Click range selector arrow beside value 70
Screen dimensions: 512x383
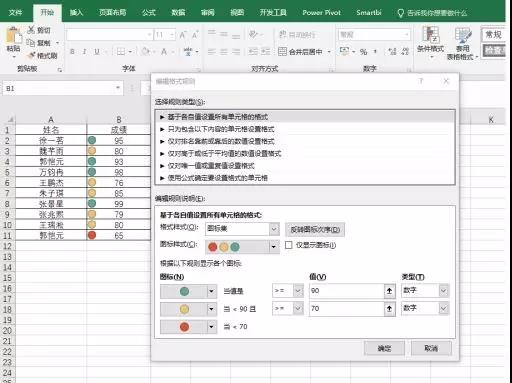389,309
